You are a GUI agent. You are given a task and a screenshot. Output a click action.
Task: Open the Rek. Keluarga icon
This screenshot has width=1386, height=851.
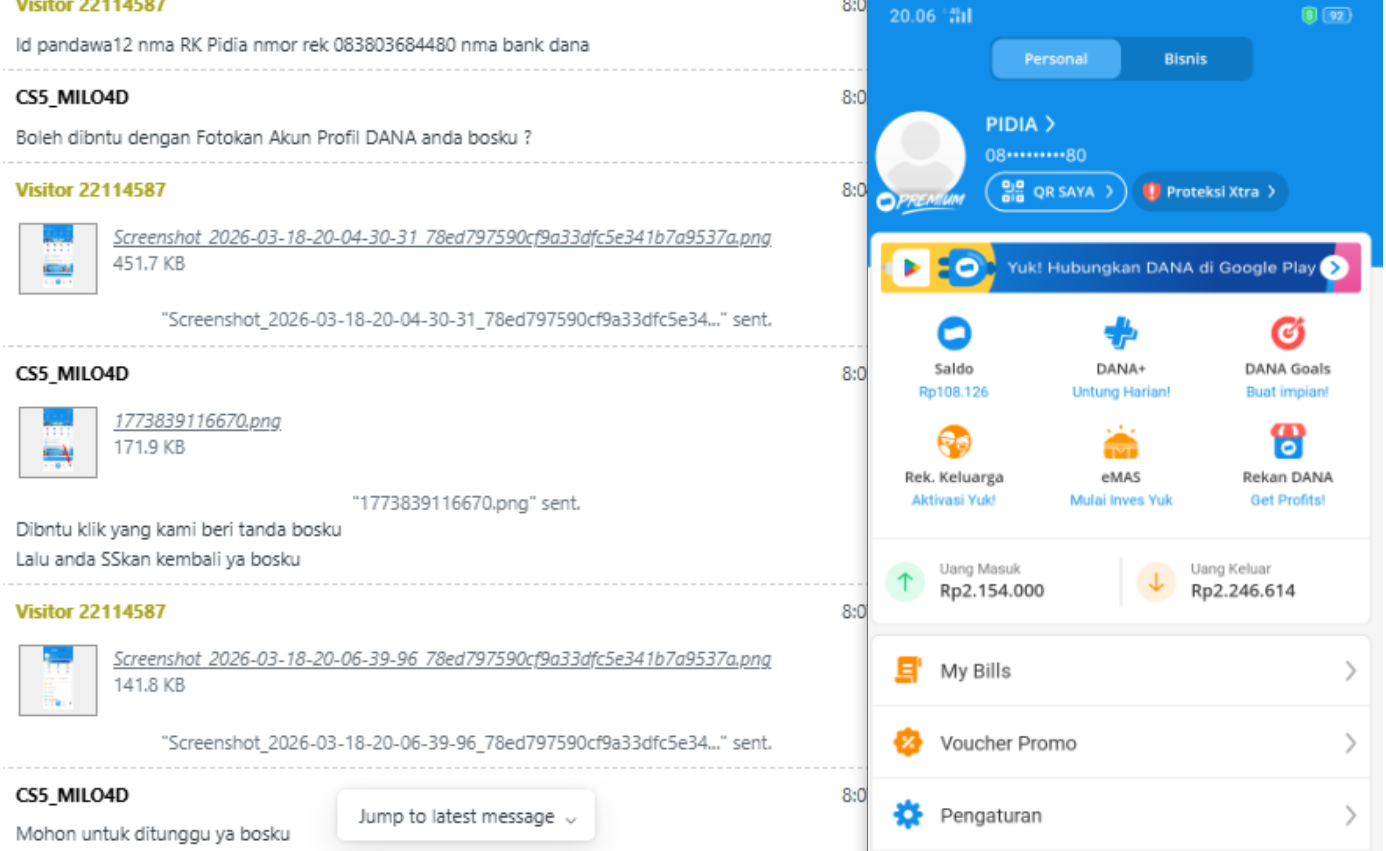pos(953,441)
